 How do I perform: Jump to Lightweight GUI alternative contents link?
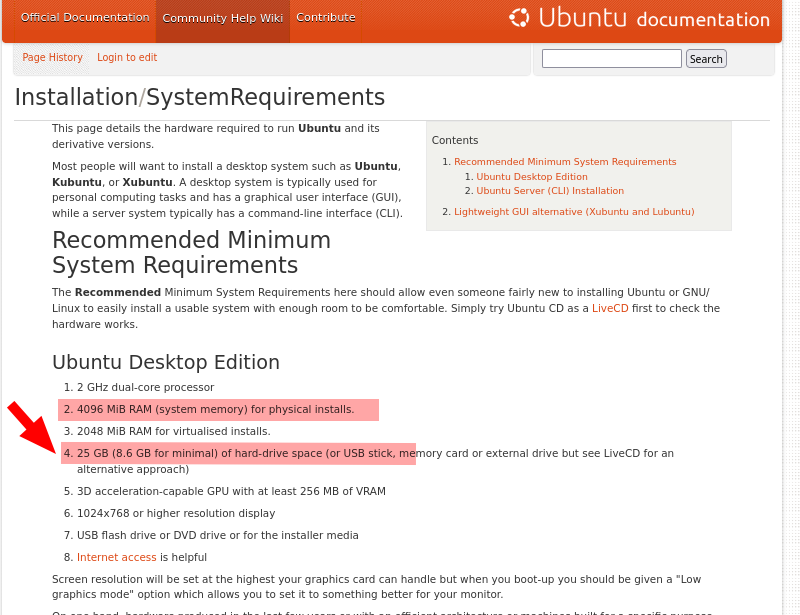573,212
